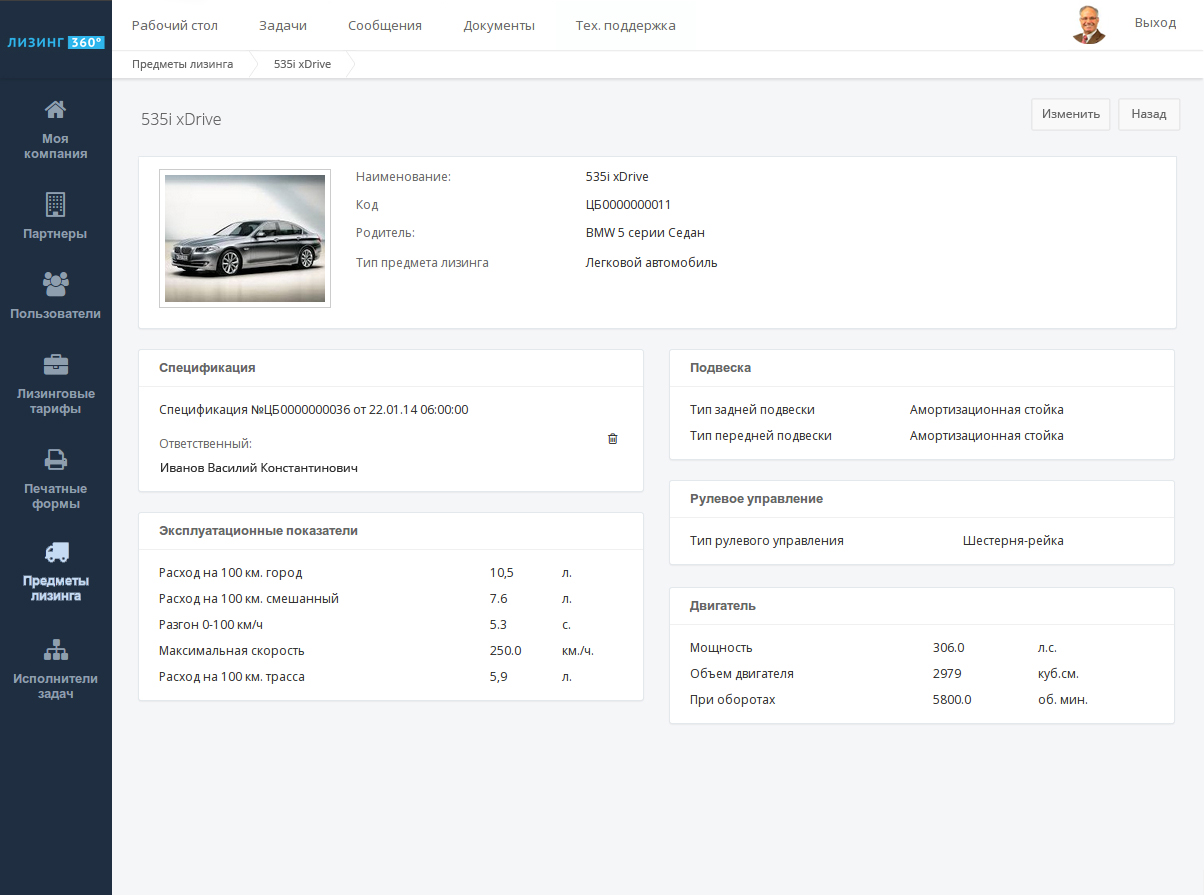The height and width of the screenshot is (895, 1204).
Task: Click Иванов Василий Константинович name
Action: coord(259,467)
